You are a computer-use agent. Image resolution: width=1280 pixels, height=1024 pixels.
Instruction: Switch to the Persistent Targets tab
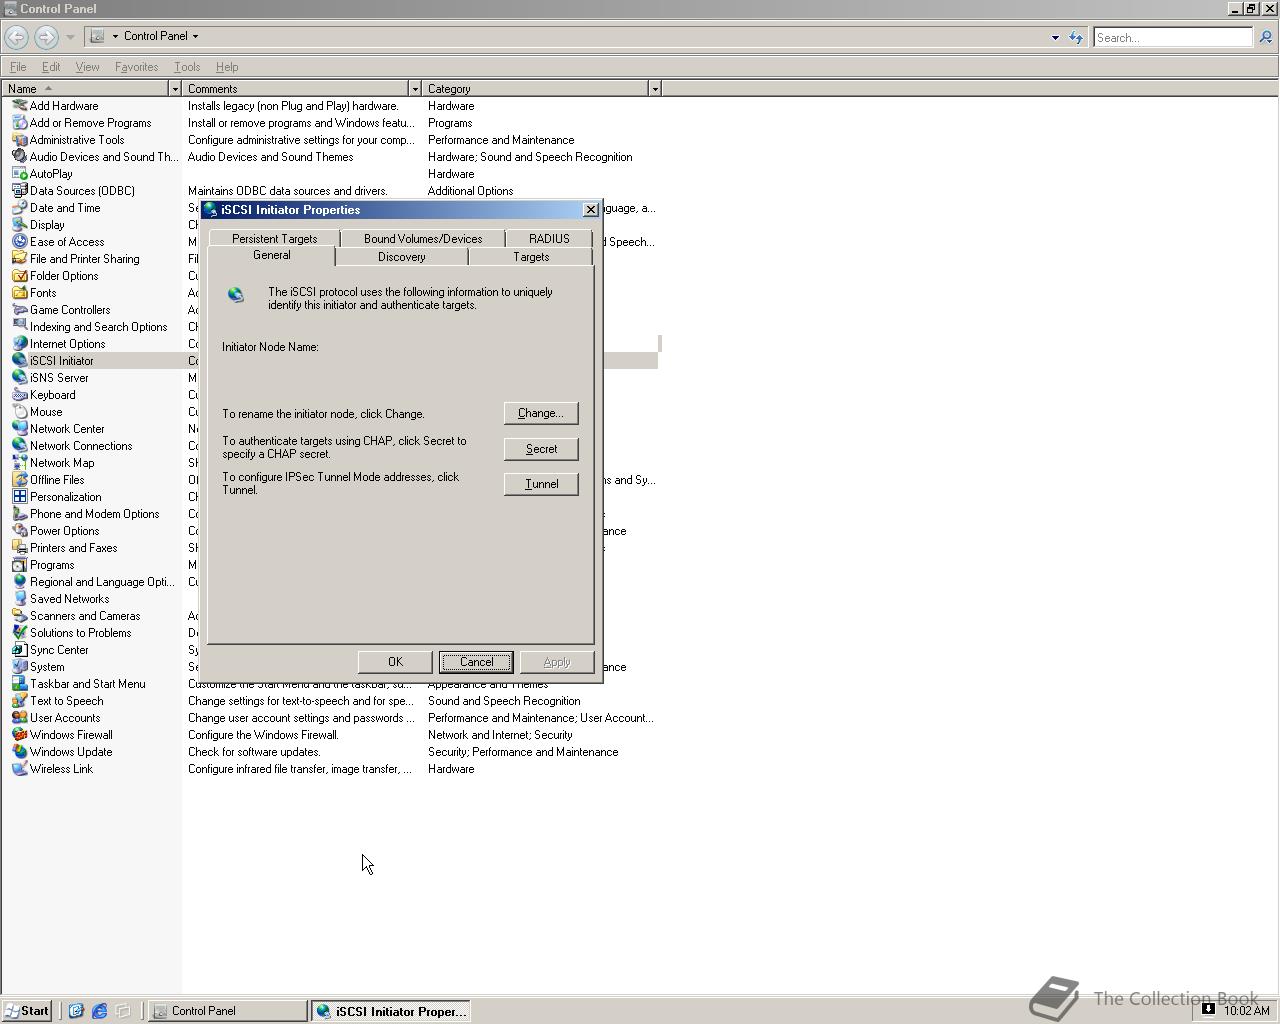(274, 239)
